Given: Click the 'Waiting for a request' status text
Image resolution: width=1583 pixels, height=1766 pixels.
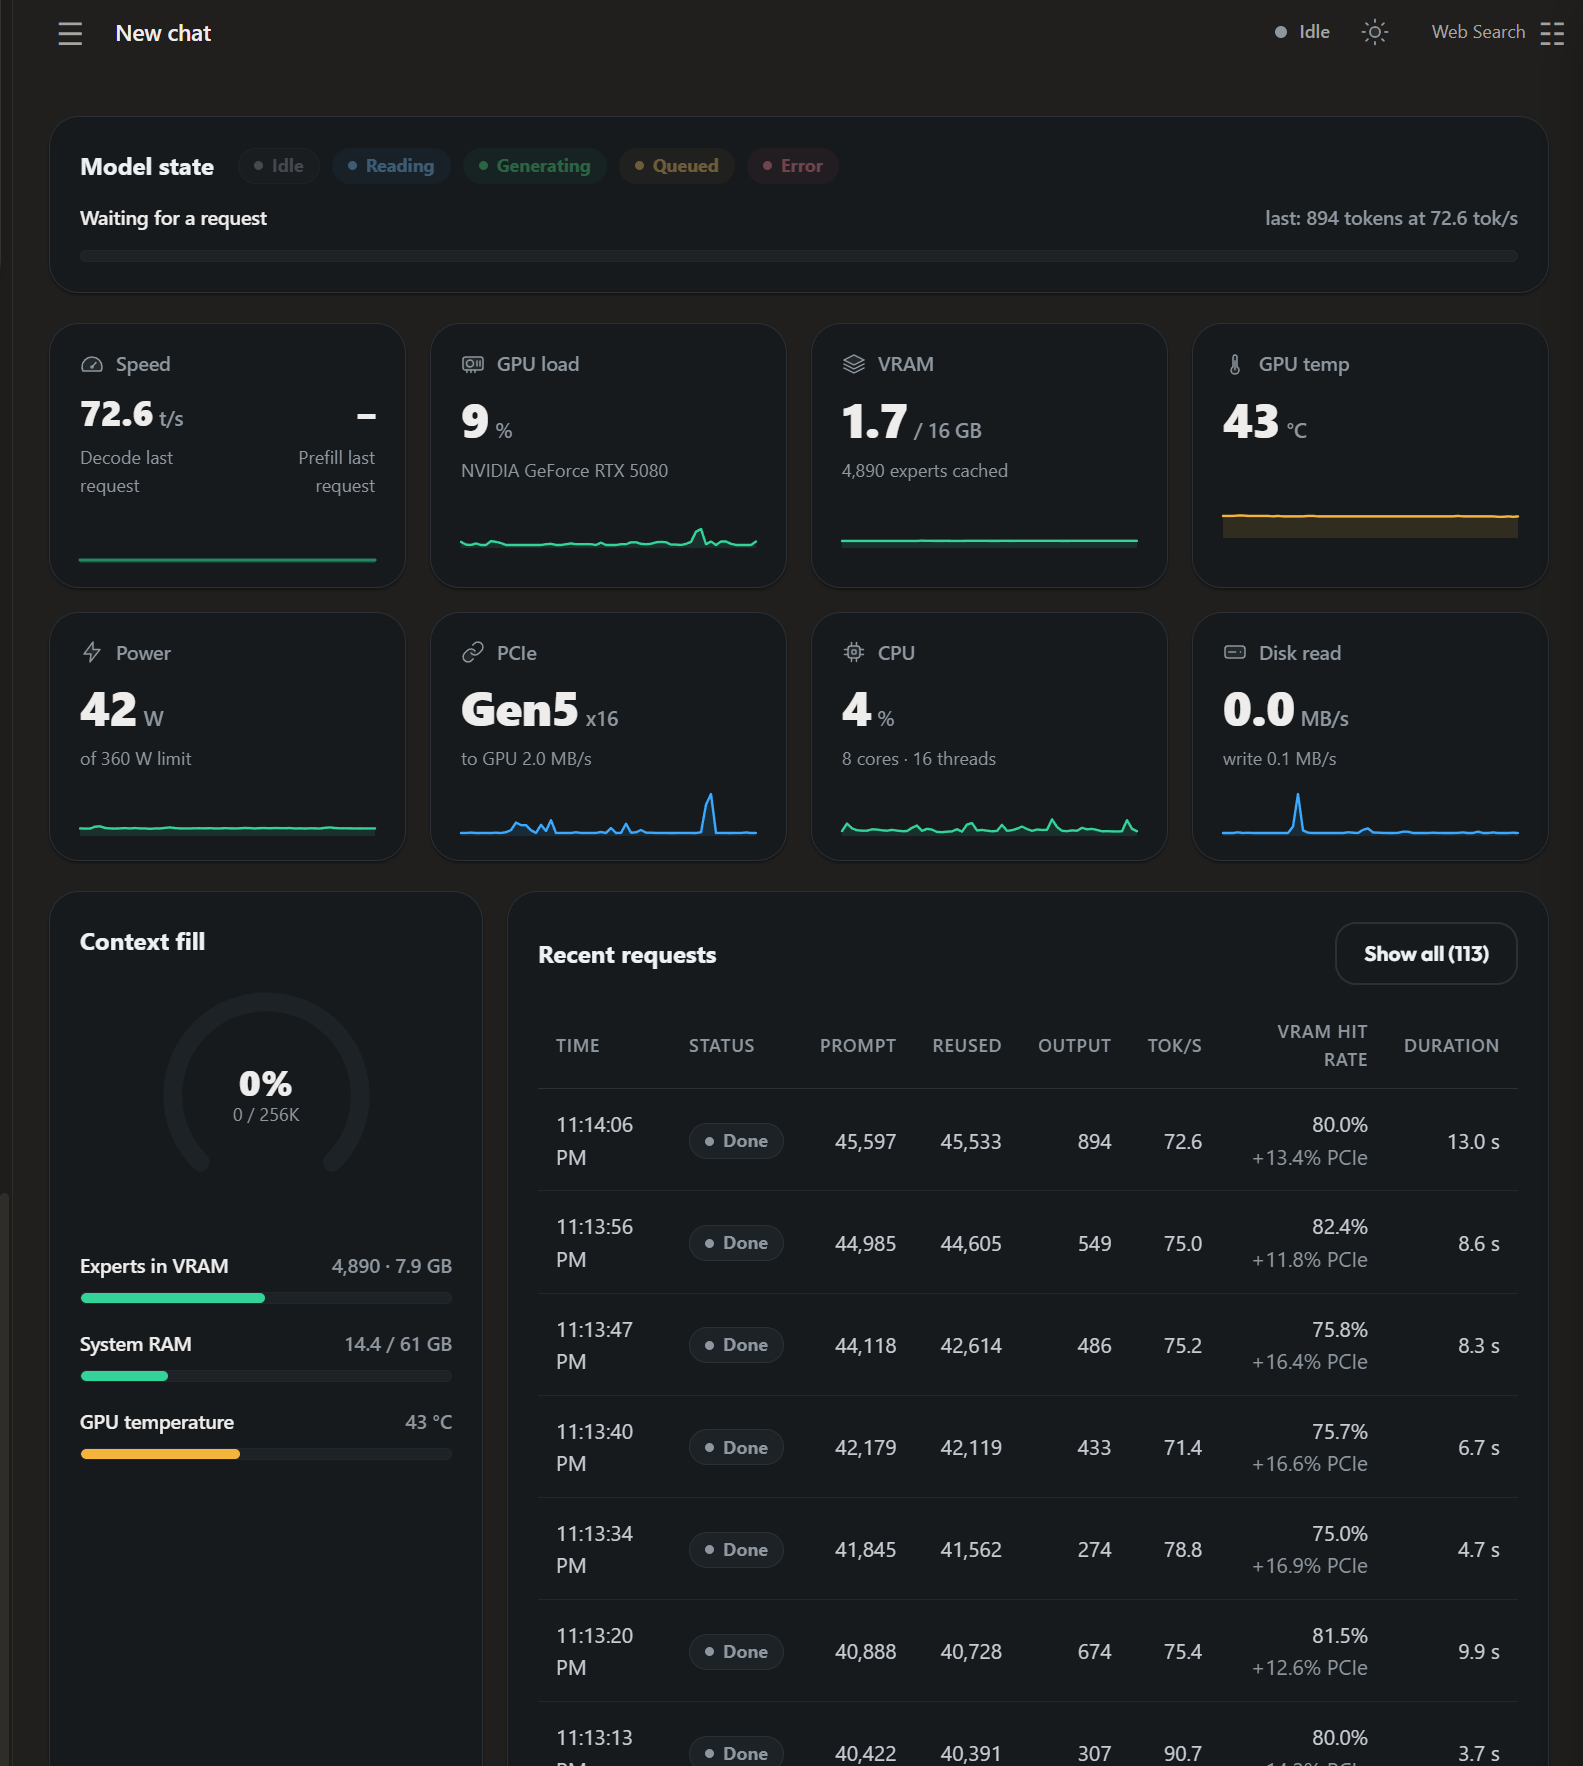Looking at the screenshot, I should (x=174, y=218).
